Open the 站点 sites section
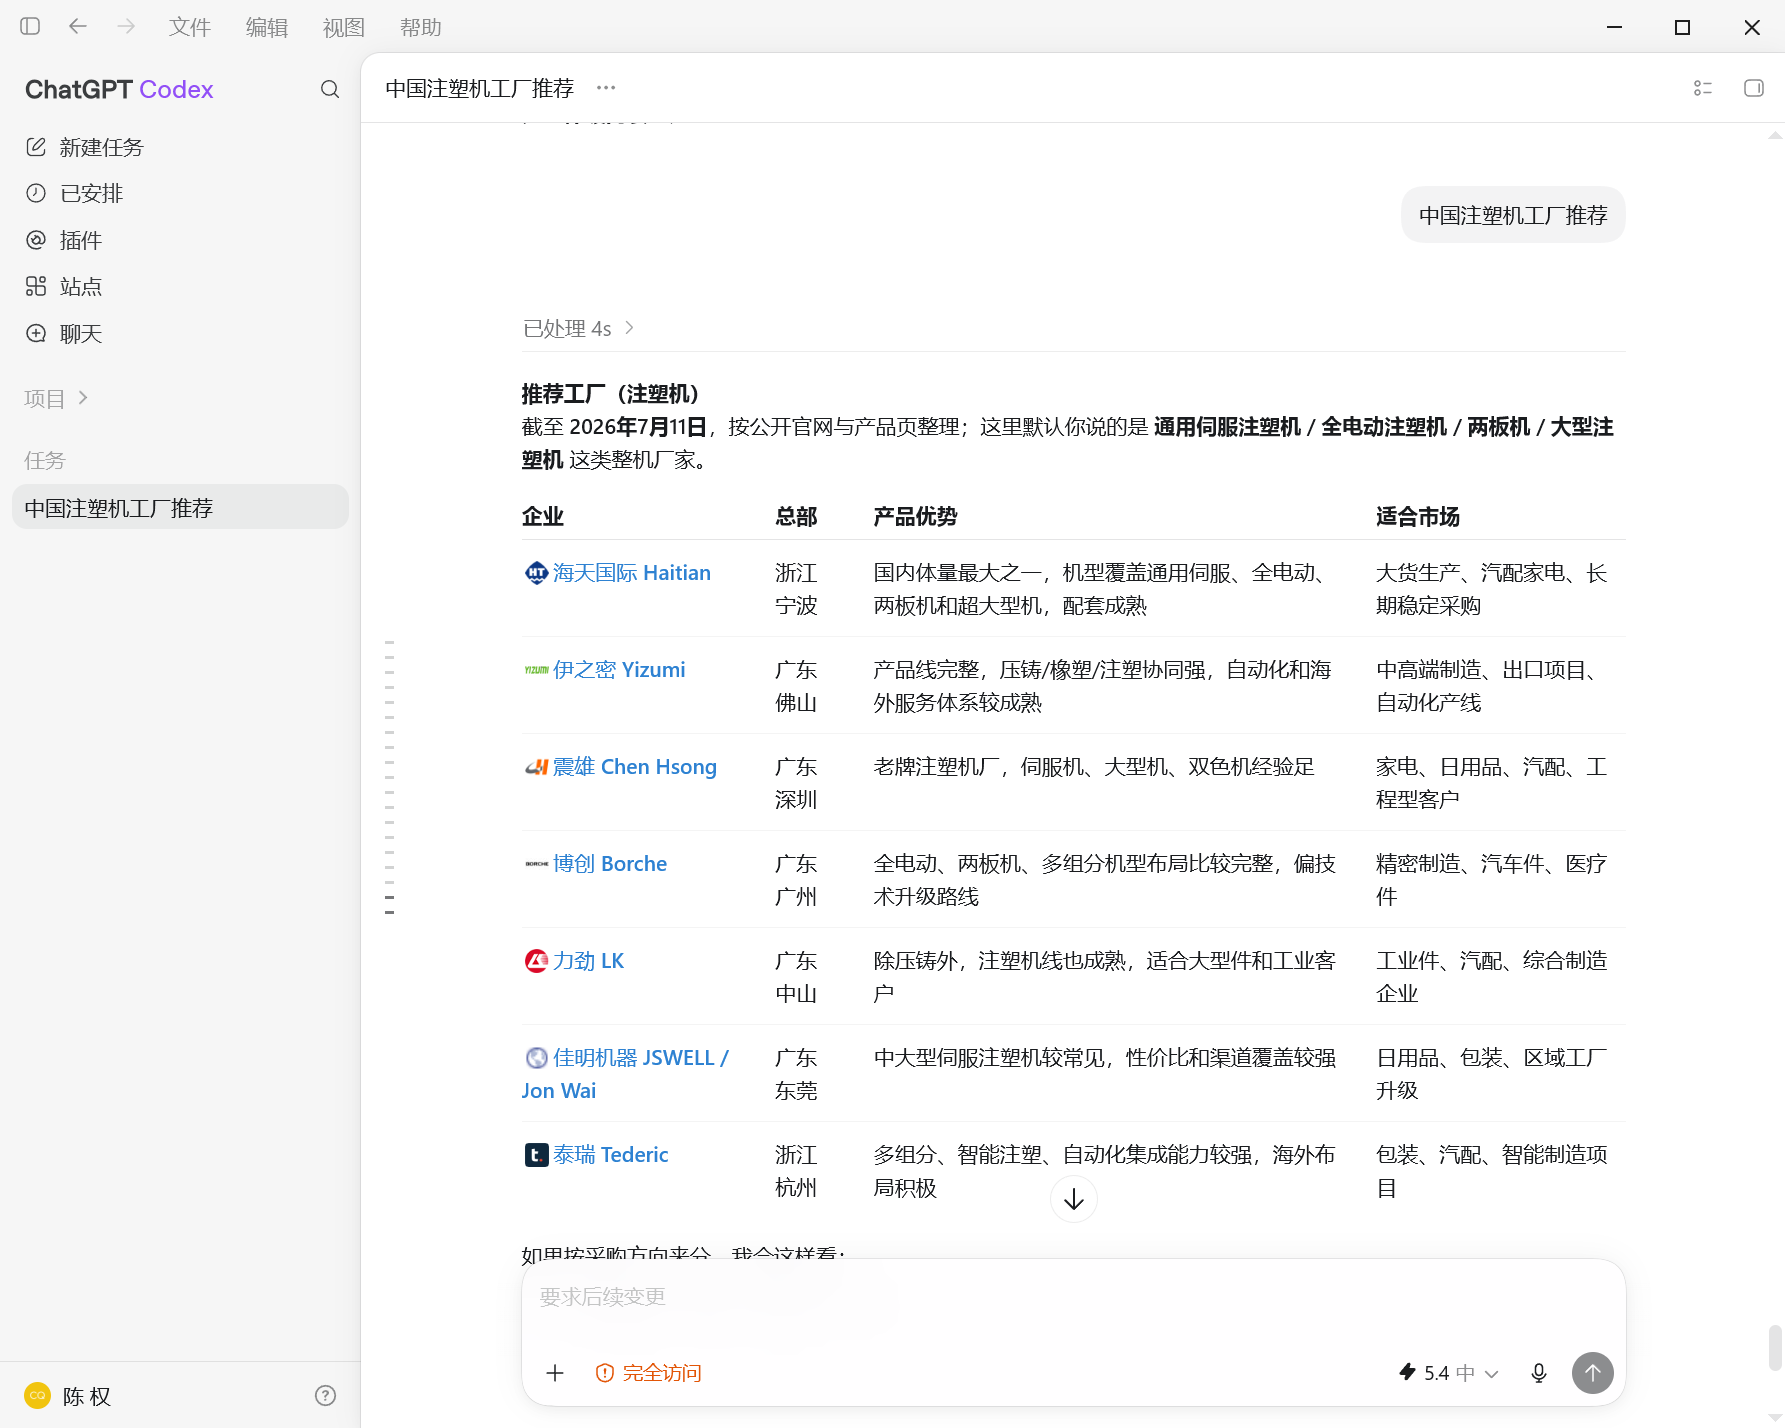Screen dimensions: 1785x1428 pyautogui.click(x=180, y=286)
